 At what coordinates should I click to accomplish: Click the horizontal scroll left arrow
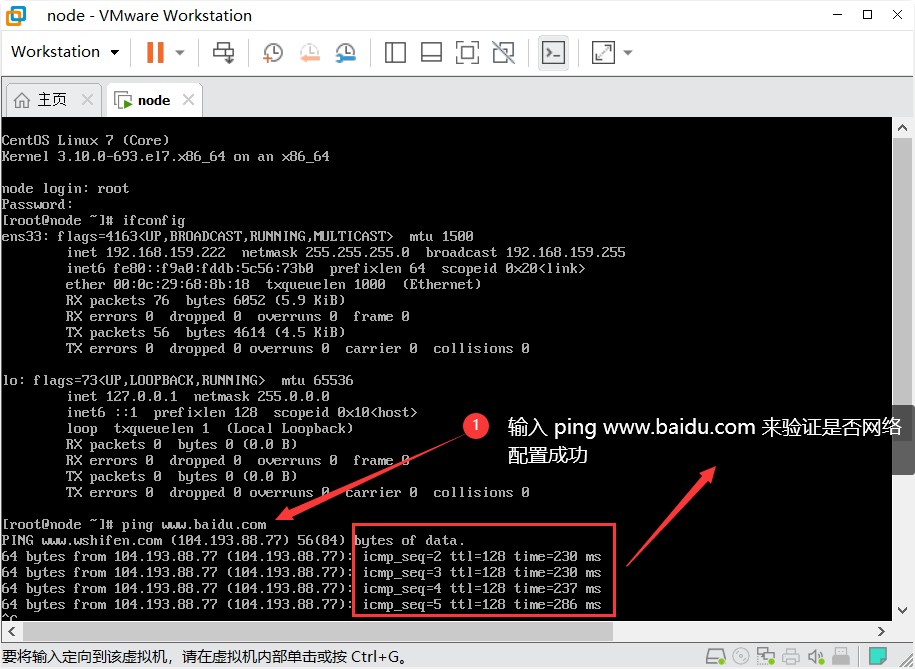tap(12, 632)
